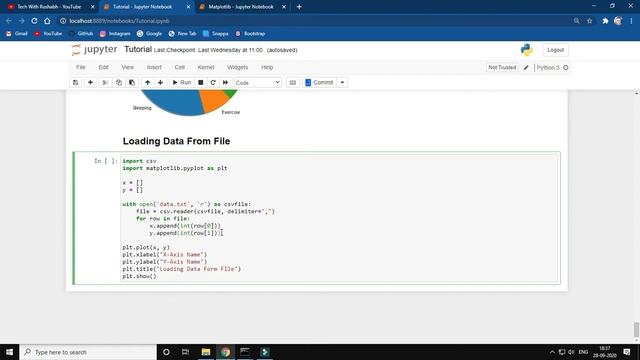Viewport: 640px width, 360px height.
Task: Insert a cell below with plus icon
Action: tap(90, 82)
